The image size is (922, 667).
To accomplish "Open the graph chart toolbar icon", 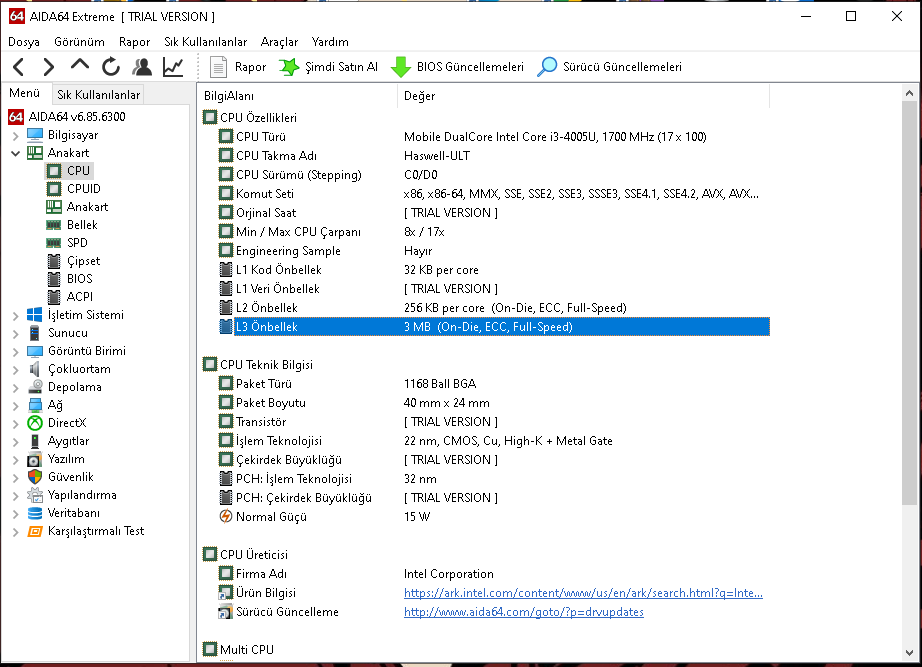I will [173, 67].
